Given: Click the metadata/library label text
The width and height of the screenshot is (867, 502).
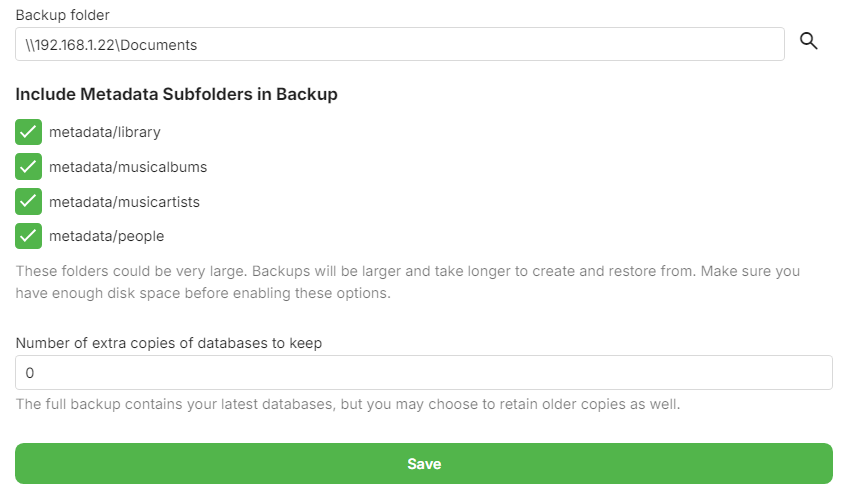Looking at the screenshot, I should coord(105,132).
